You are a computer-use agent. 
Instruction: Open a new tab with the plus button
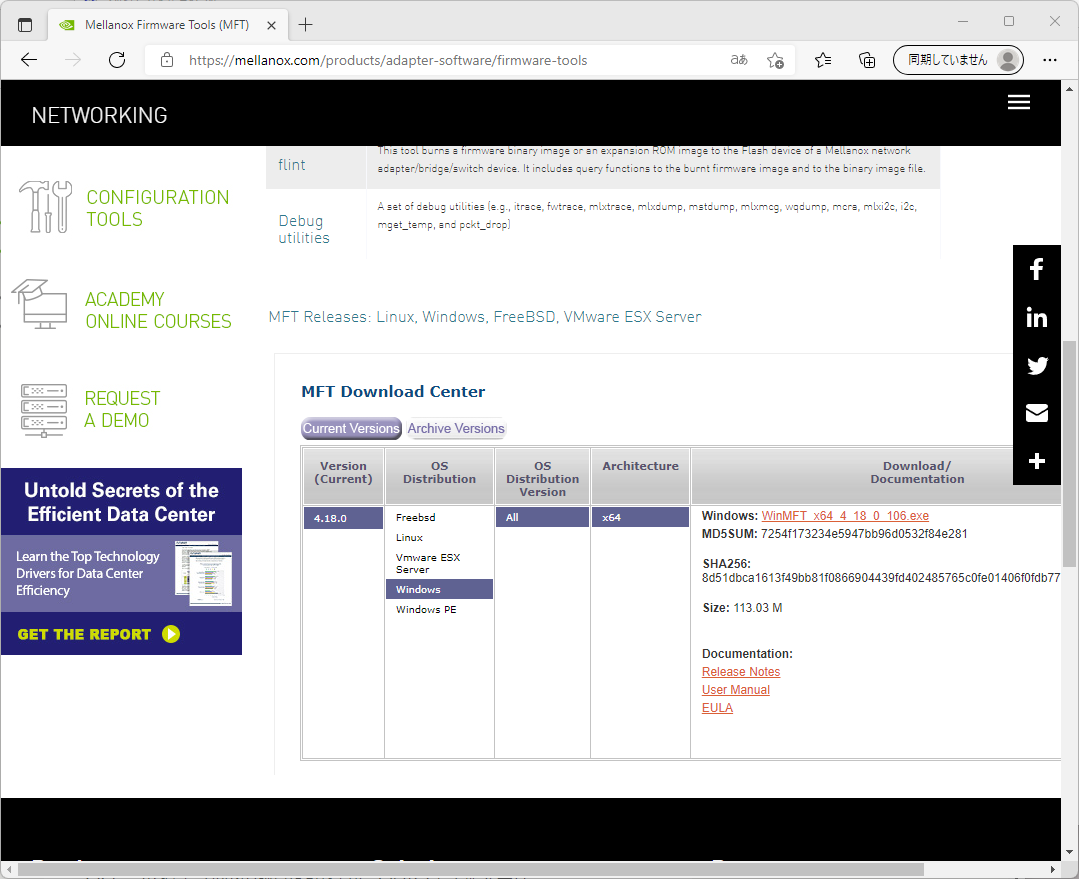(x=306, y=25)
